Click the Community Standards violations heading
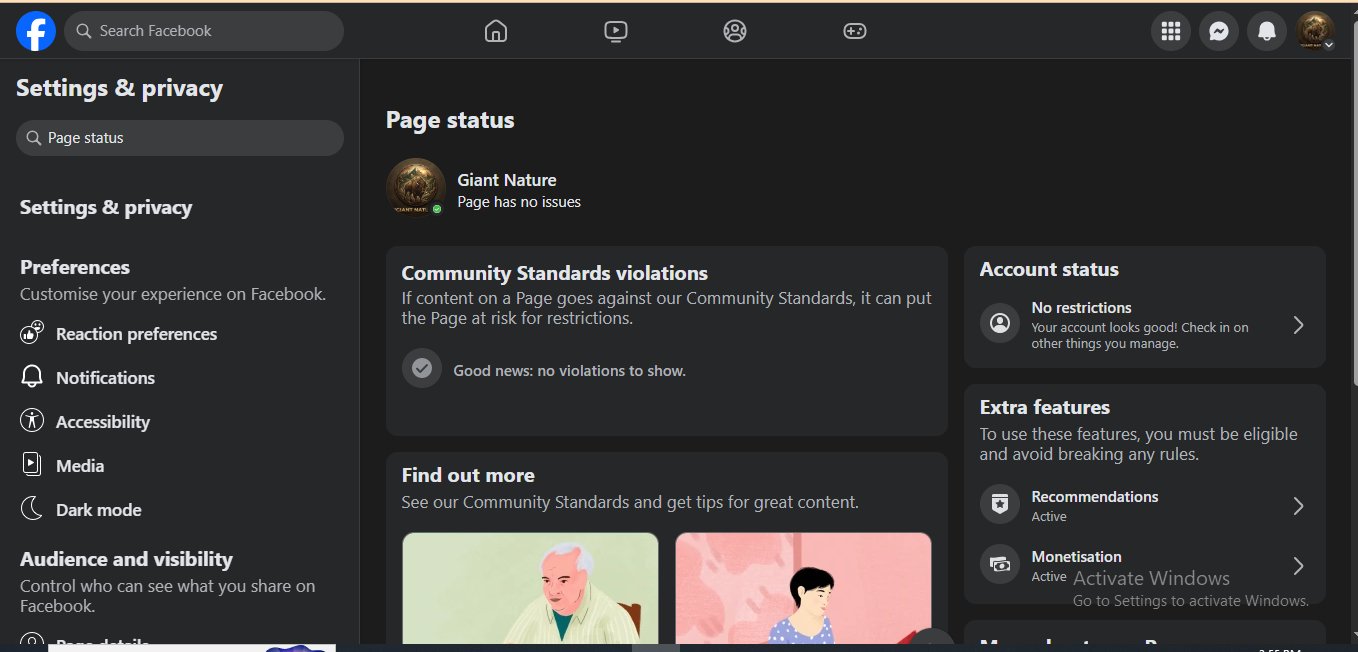Viewport: 1358px width, 652px height. click(x=554, y=273)
